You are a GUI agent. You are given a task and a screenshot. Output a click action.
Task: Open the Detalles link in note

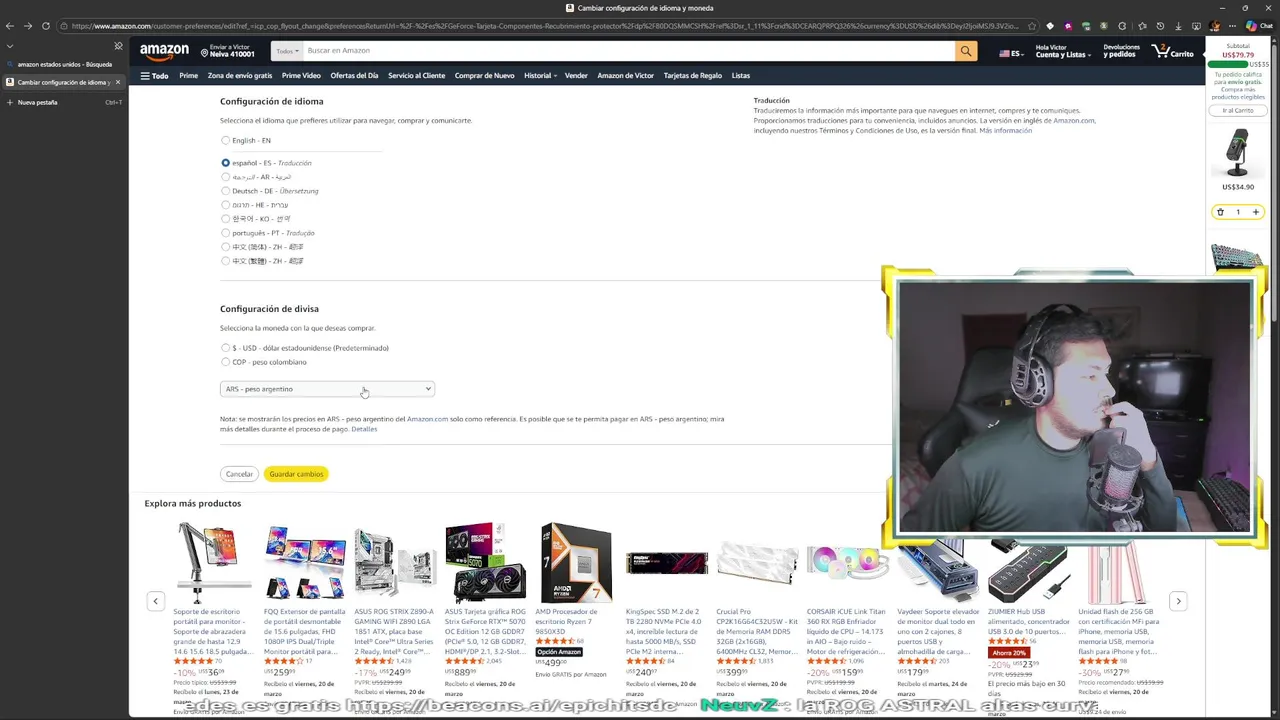click(364, 429)
